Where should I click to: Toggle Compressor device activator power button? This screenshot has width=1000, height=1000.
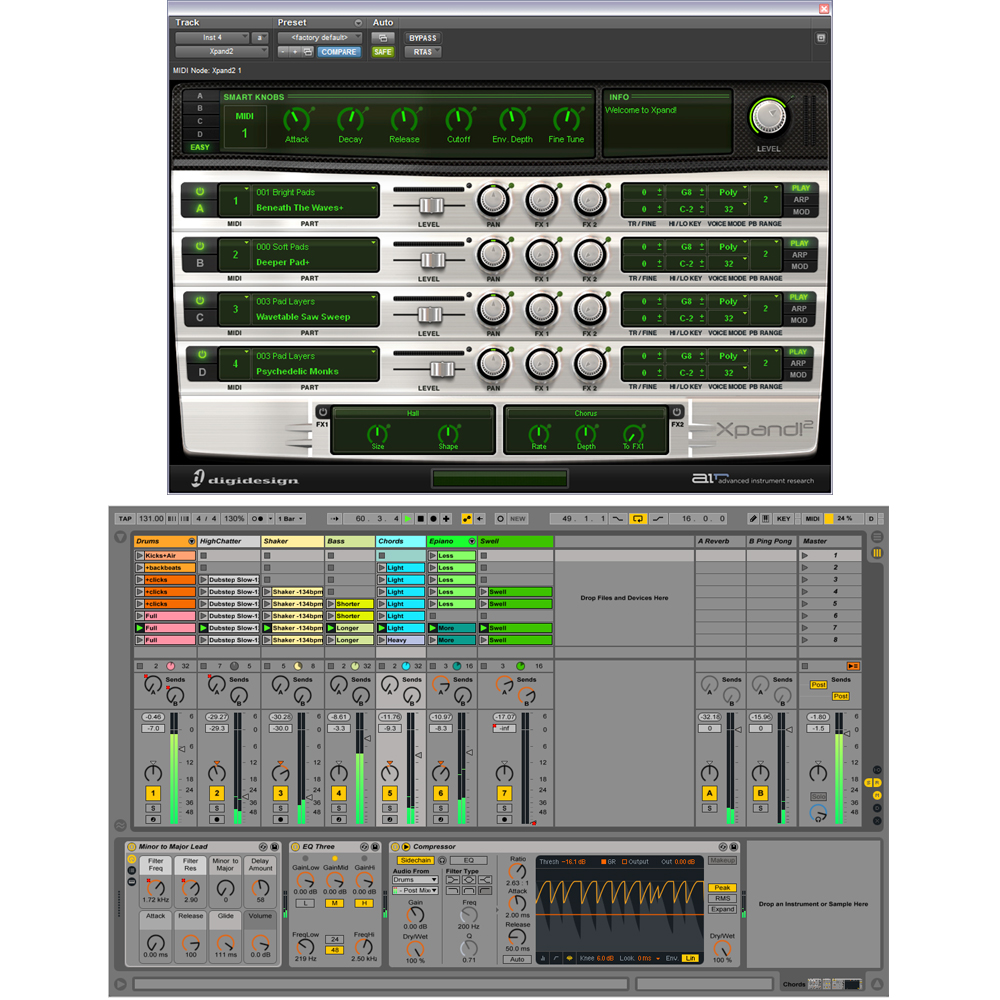click(395, 847)
